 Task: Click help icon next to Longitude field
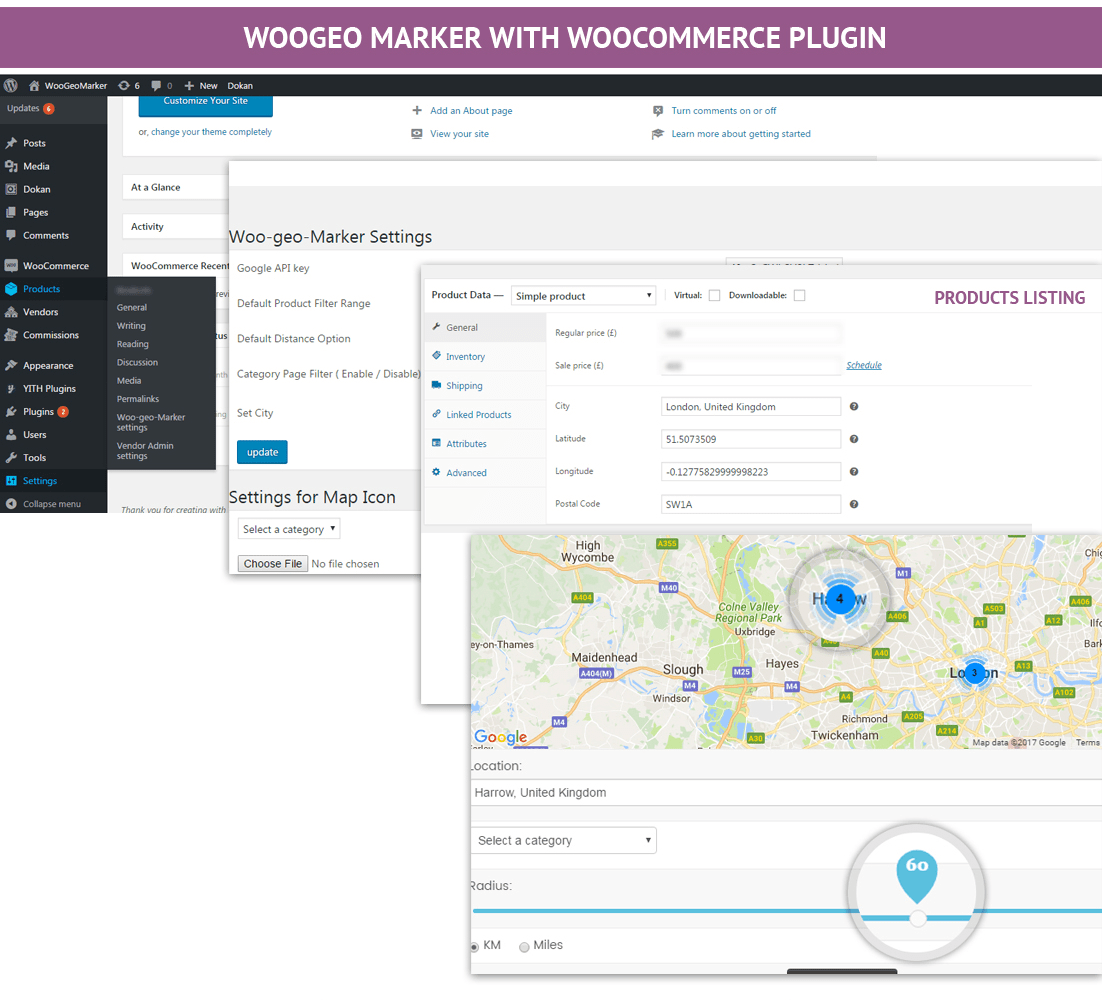[x=854, y=472]
